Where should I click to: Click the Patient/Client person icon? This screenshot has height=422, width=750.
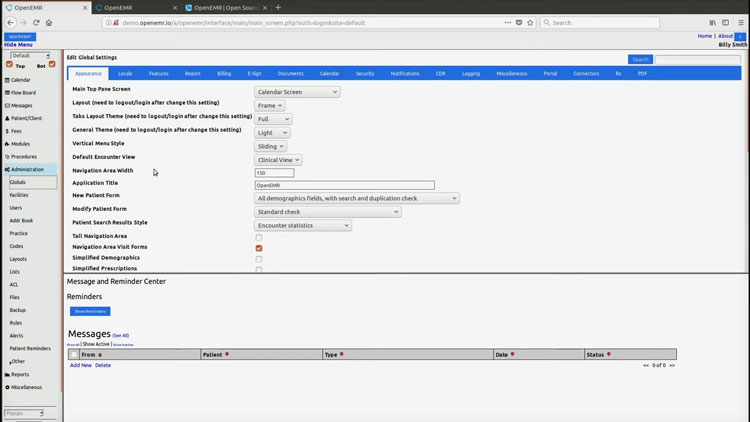coord(6,118)
